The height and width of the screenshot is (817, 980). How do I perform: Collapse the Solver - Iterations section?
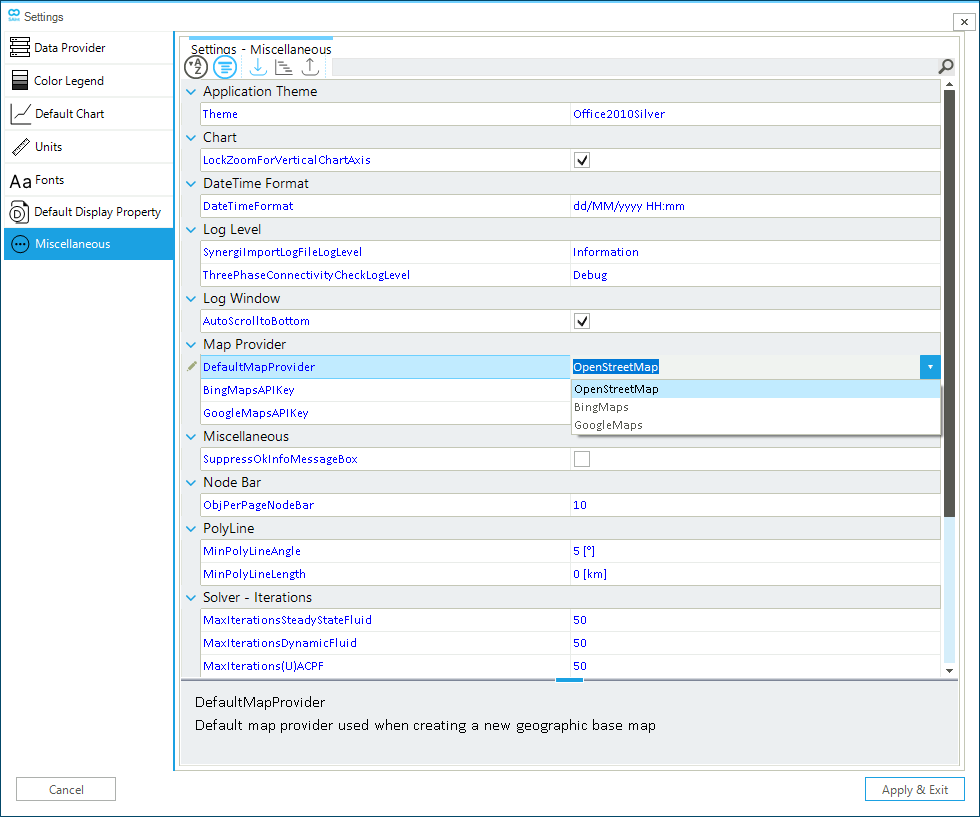(x=192, y=598)
